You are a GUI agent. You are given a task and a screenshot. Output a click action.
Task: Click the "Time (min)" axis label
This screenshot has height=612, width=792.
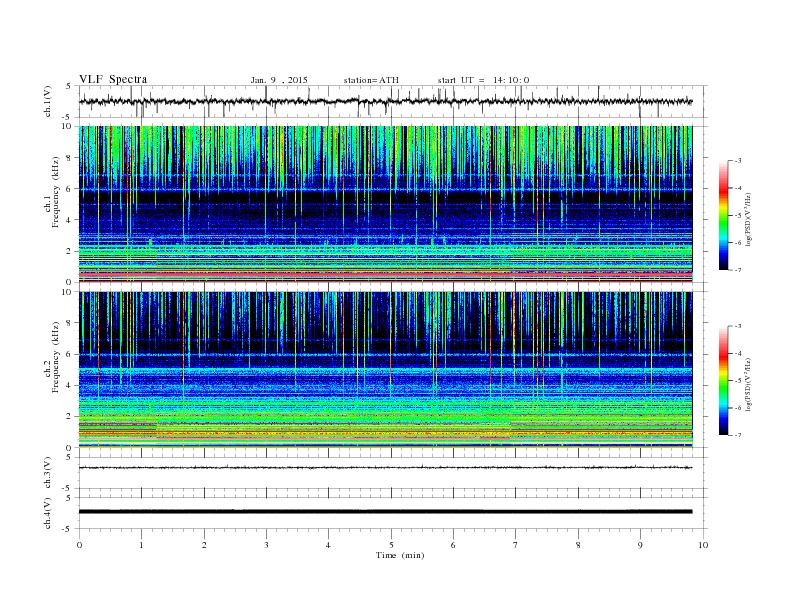click(400, 555)
